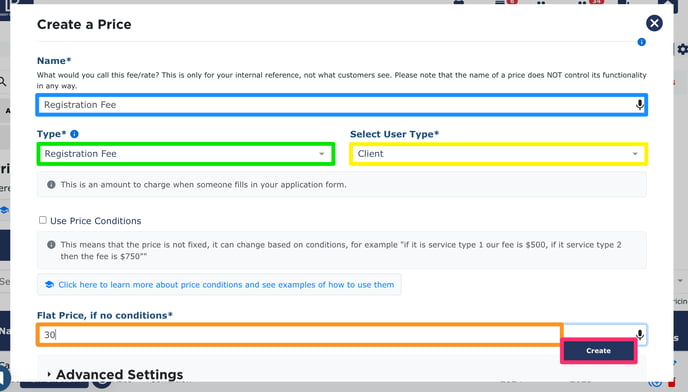This screenshot has height=392, width=688.
Task: Click the graduation cap icon in learn-more link
Action: point(49,284)
